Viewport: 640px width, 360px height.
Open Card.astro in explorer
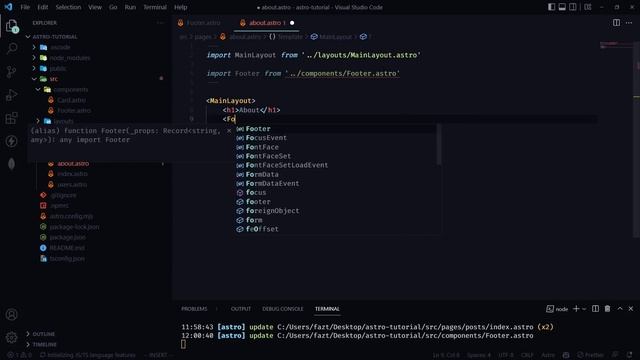pos(71,100)
